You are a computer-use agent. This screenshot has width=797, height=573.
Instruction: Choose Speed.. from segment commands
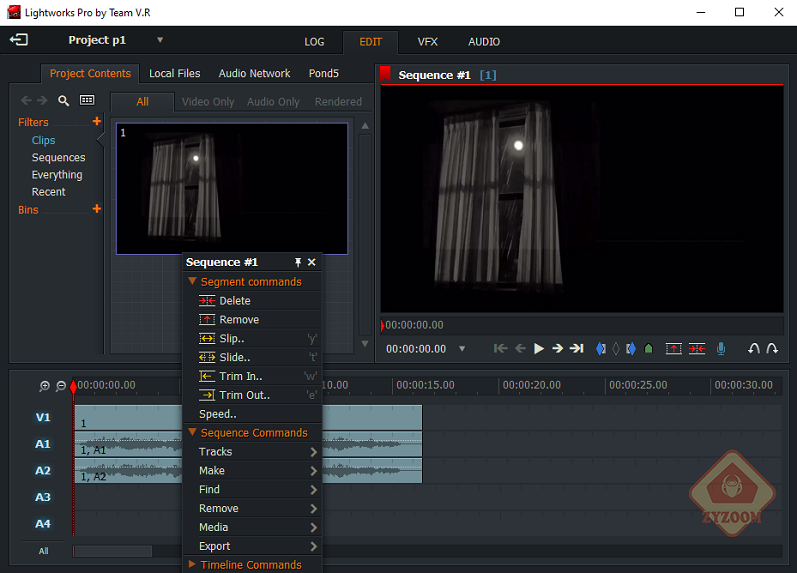pyautogui.click(x=218, y=414)
